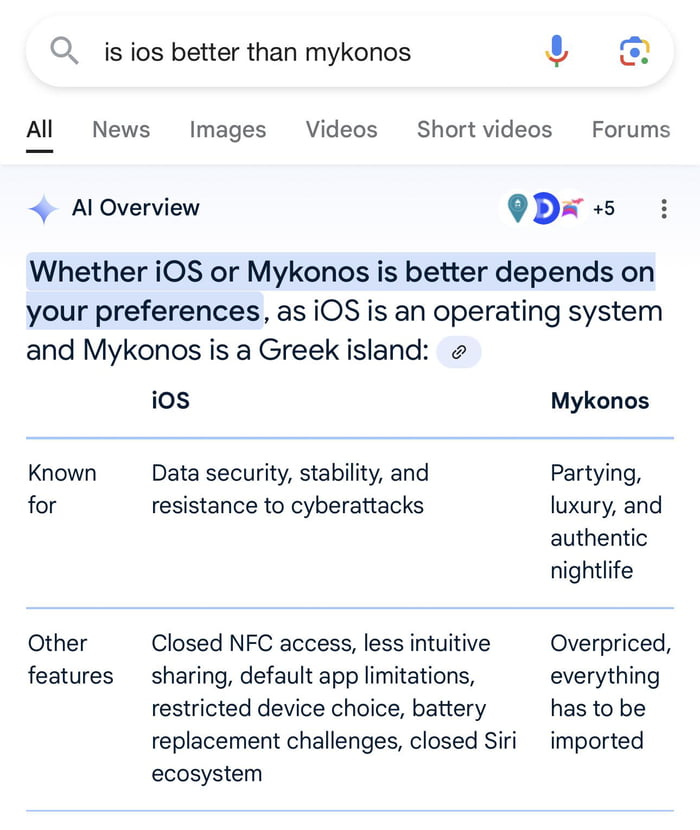Tap the magnifying glass search icon

[64, 51]
